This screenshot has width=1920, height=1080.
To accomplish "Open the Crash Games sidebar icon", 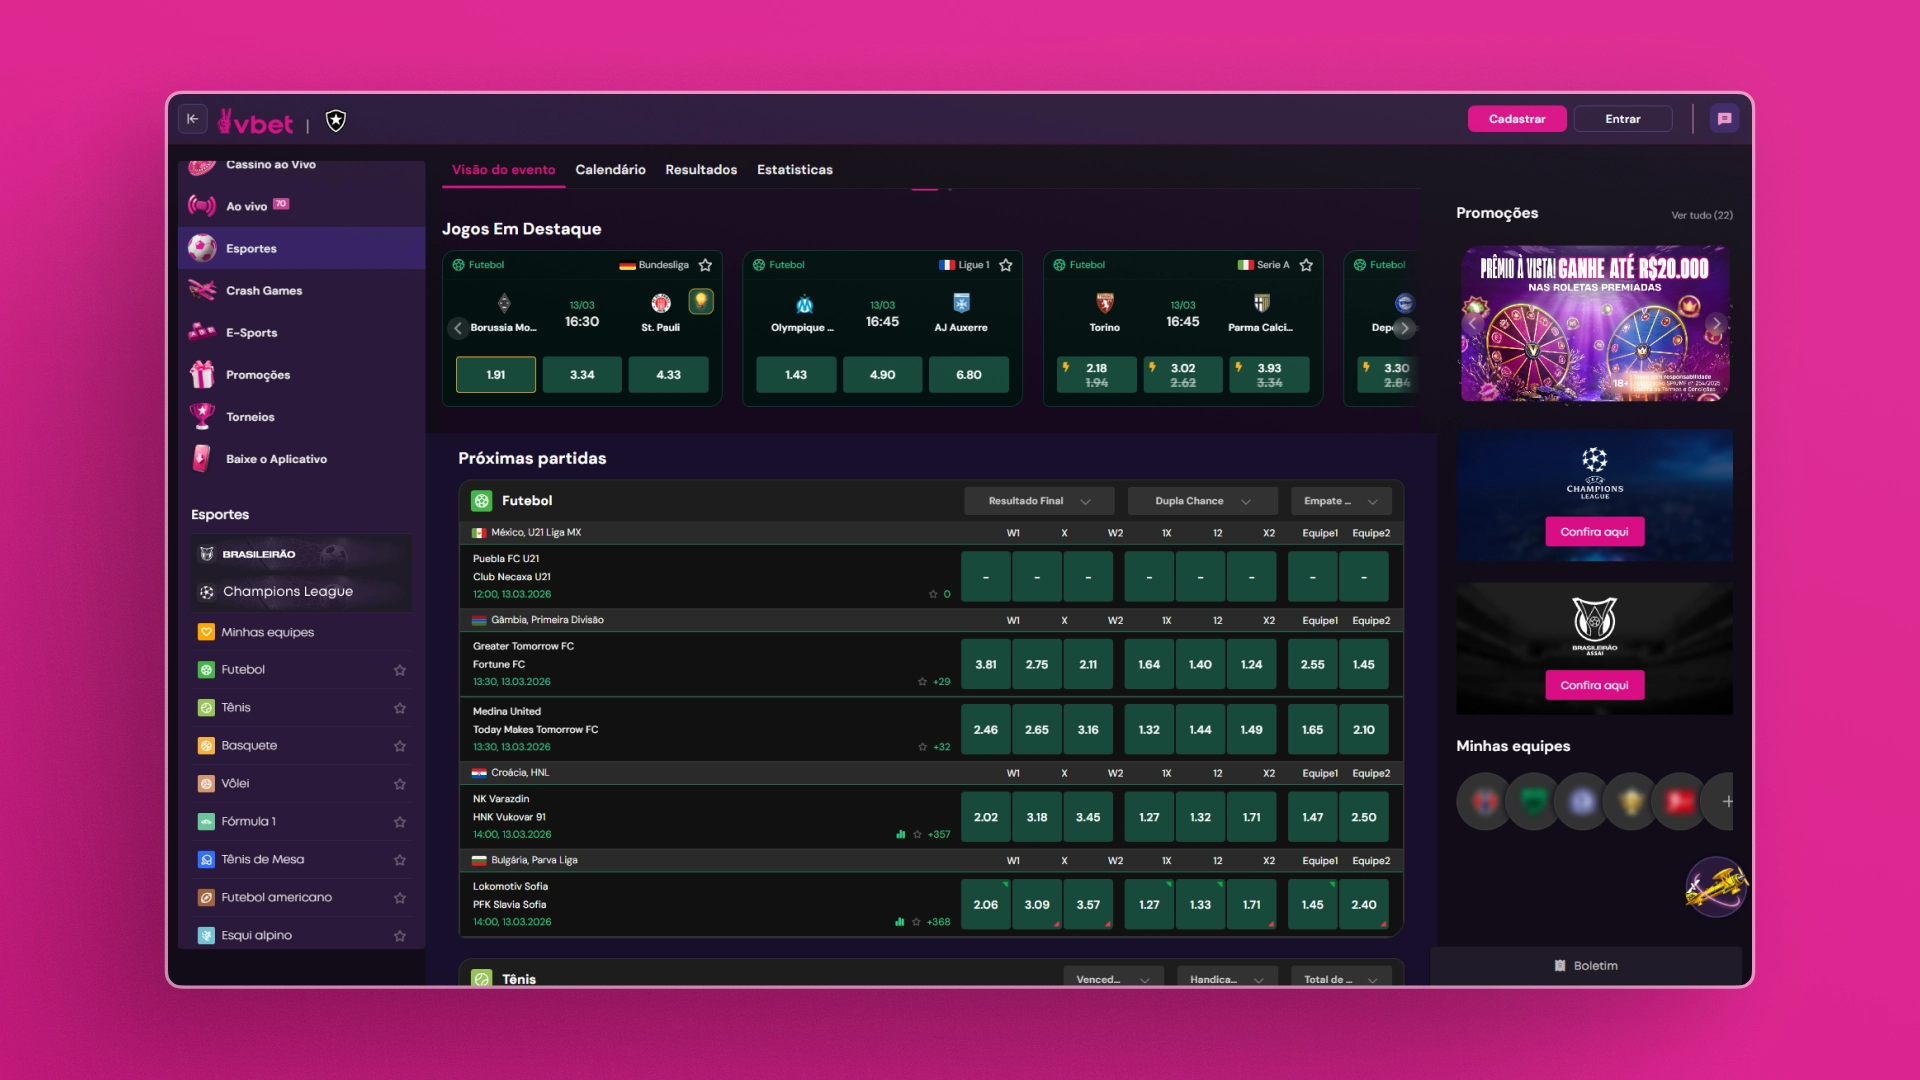I will (202, 290).
